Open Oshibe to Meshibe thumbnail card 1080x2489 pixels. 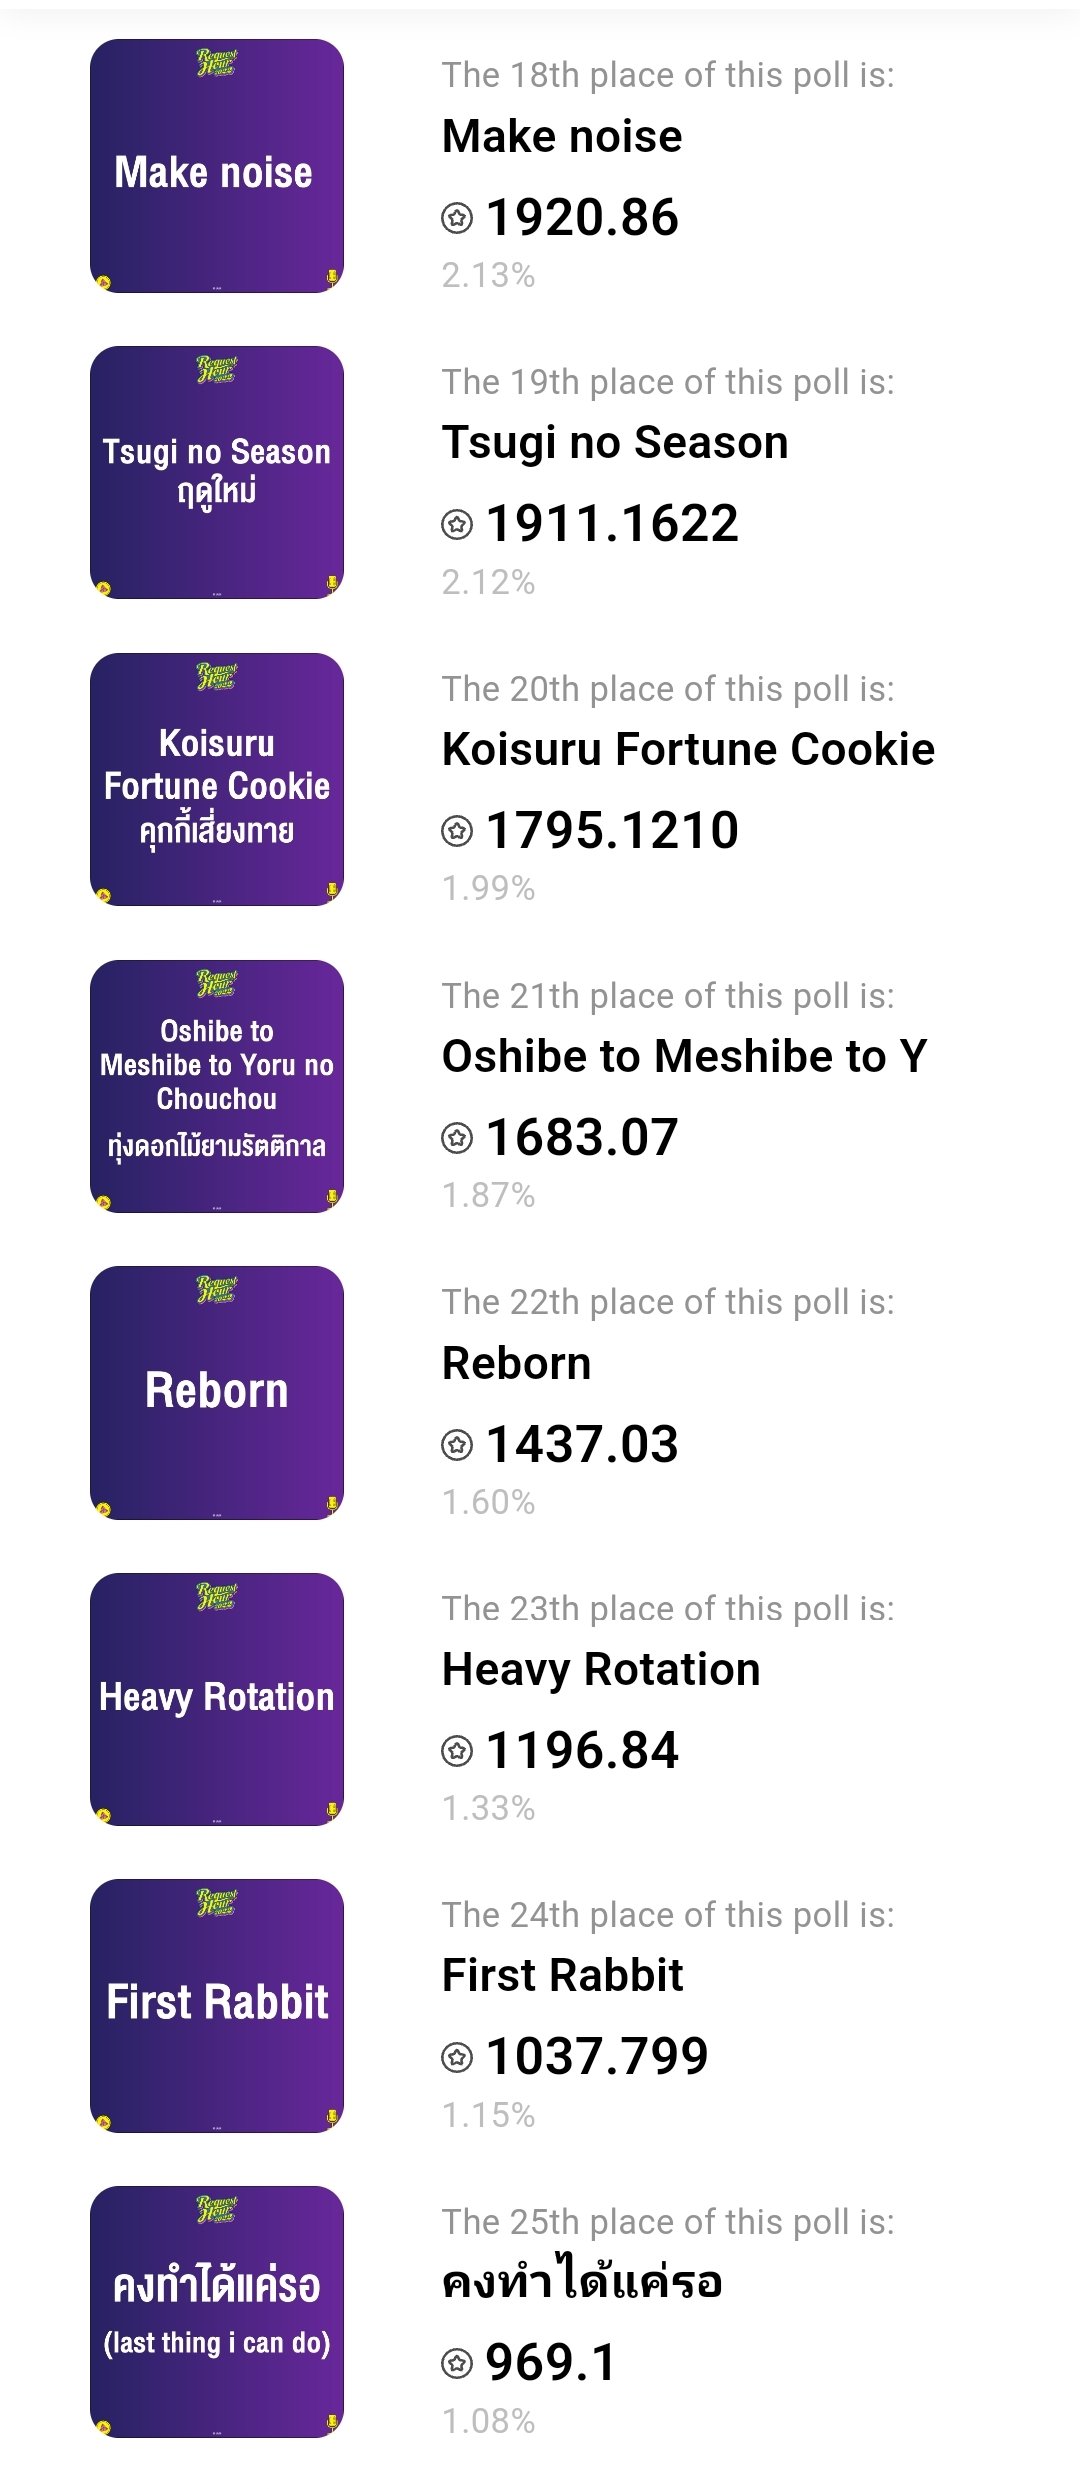click(x=217, y=1087)
